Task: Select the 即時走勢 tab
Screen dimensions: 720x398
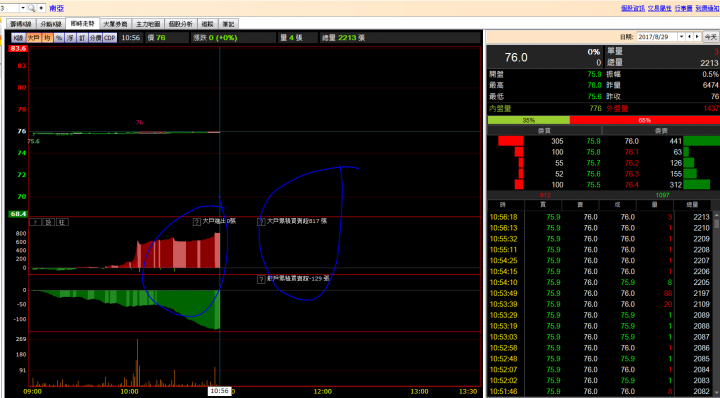Action: pos(82,23)
